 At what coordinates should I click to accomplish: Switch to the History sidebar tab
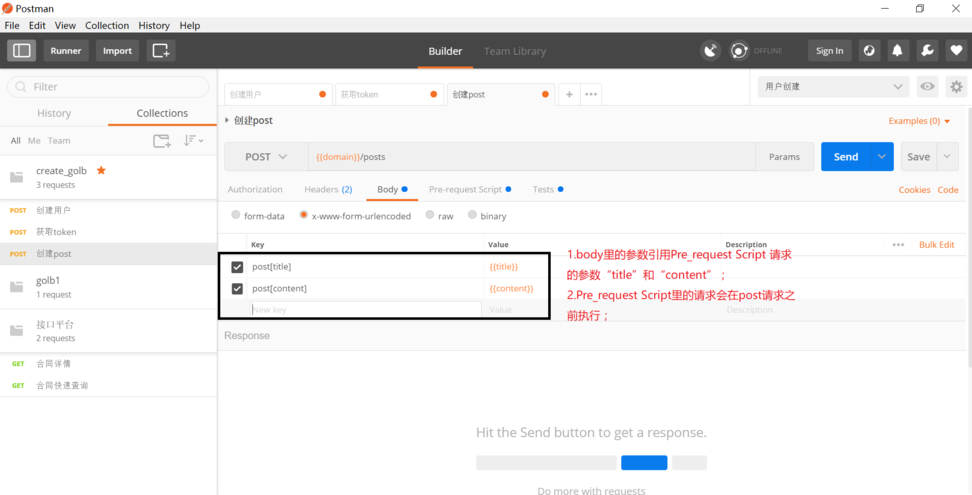tap(54, 113)
